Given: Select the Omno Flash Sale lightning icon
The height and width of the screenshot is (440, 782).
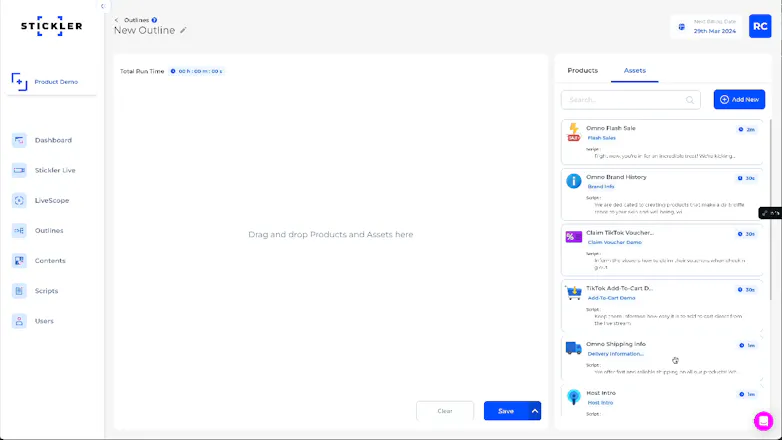Looking at the screenshot, I should (574, 132).
